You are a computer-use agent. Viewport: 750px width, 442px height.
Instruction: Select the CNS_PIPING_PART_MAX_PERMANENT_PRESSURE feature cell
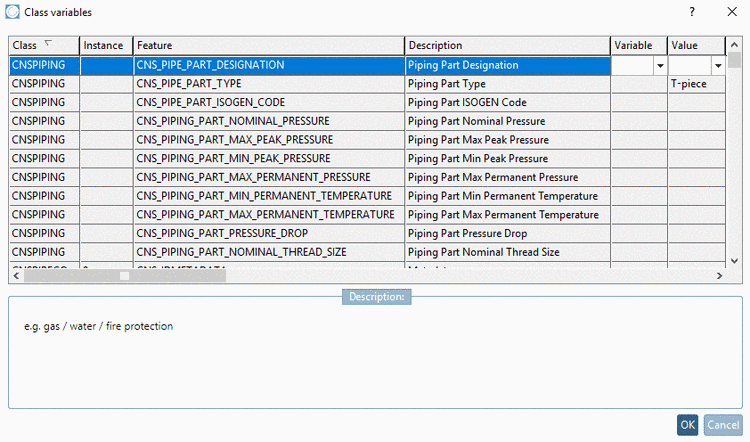[269, 177]
